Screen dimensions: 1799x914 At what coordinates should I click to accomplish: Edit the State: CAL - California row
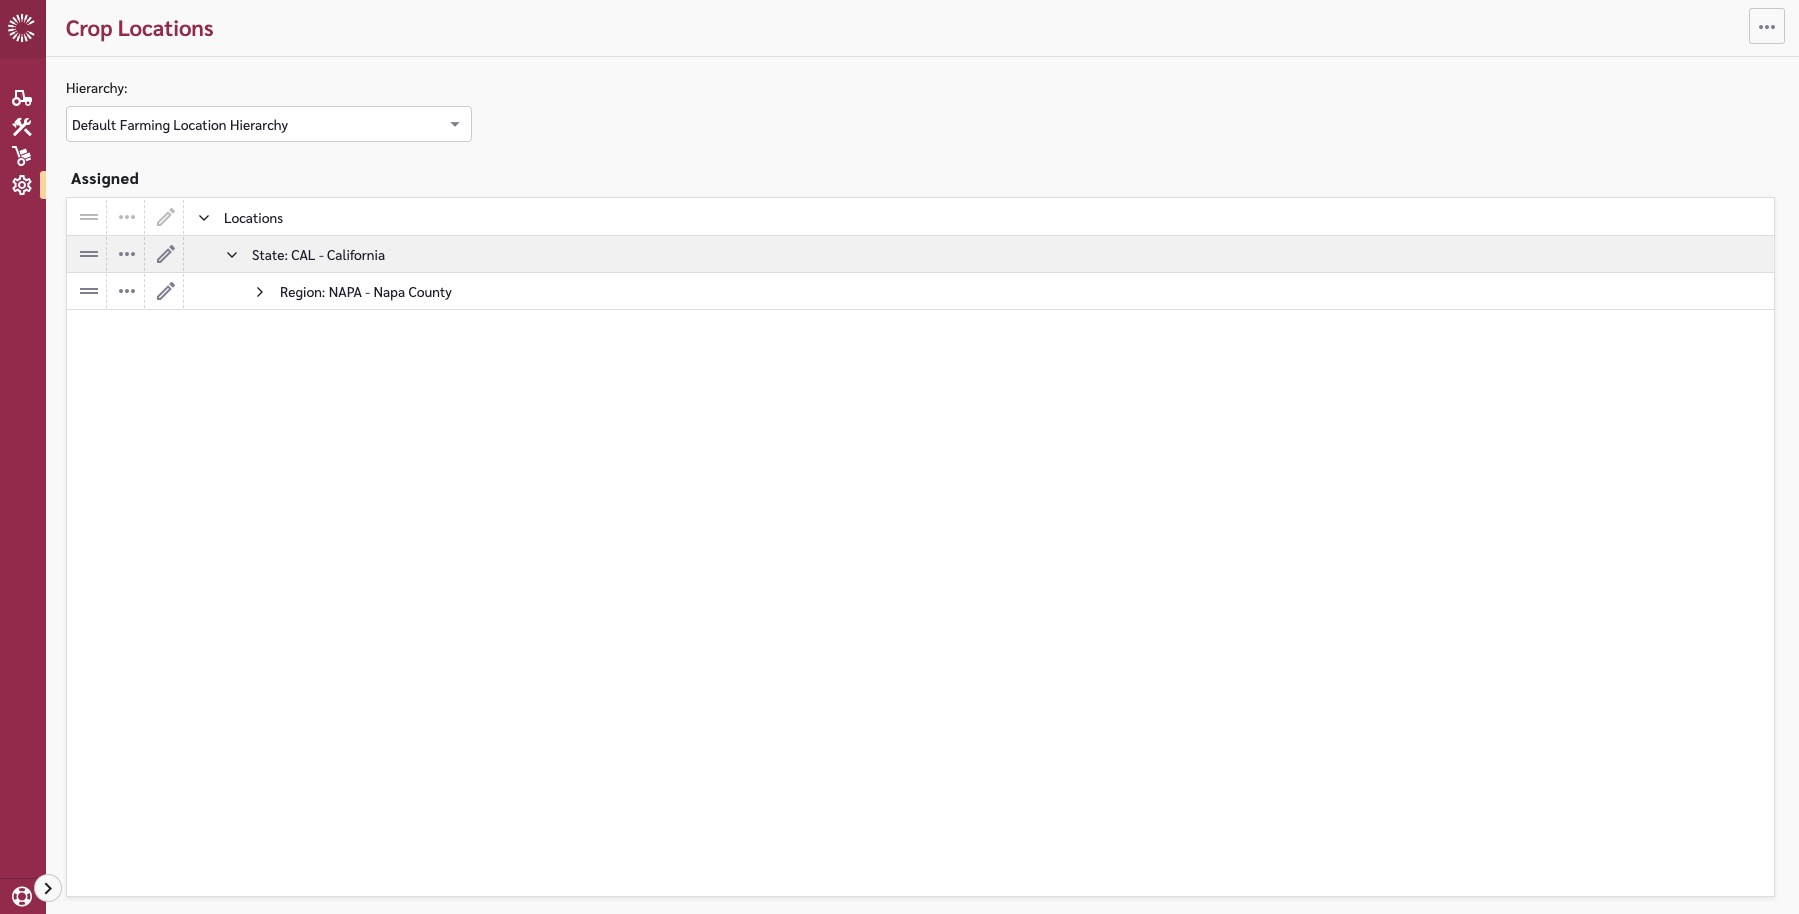(x=166, y=255)
